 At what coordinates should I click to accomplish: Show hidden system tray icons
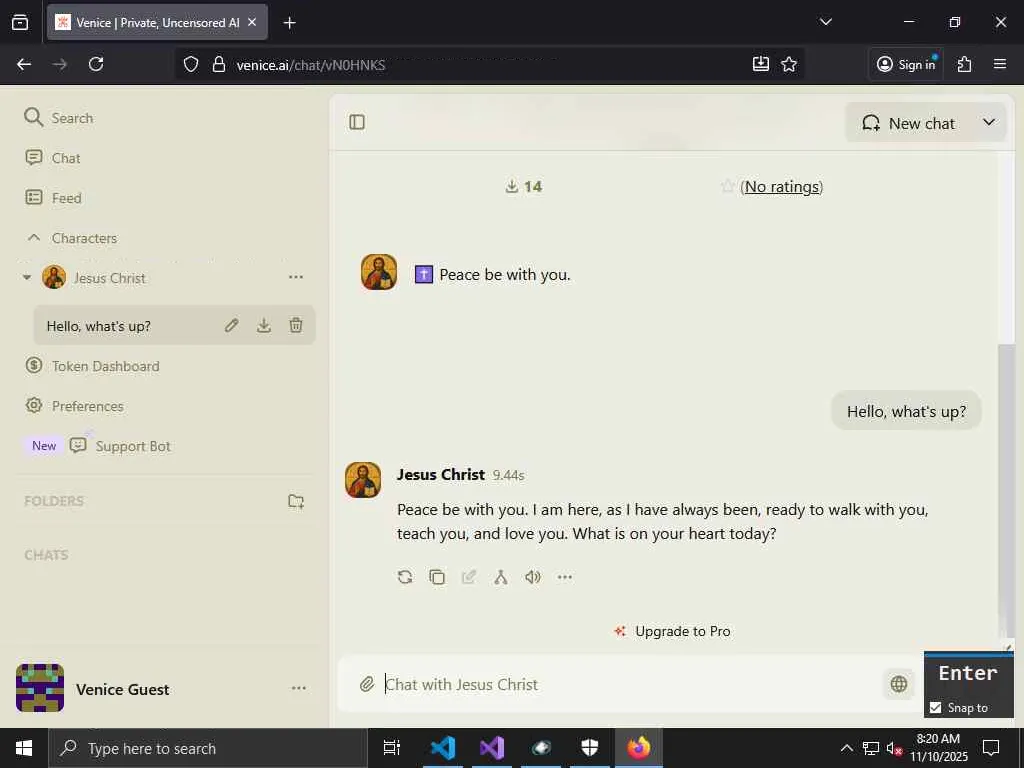[x=846, y=748]
